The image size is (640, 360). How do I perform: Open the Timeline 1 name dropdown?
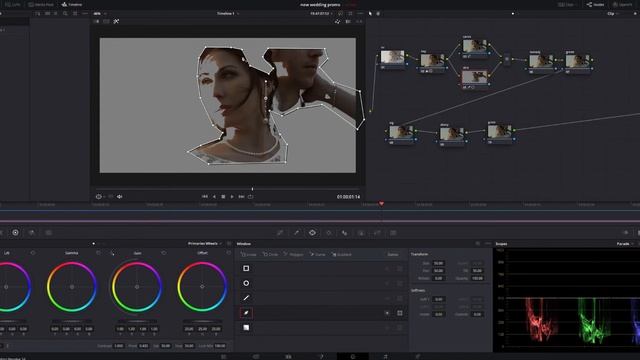click(x=228, y=13)
